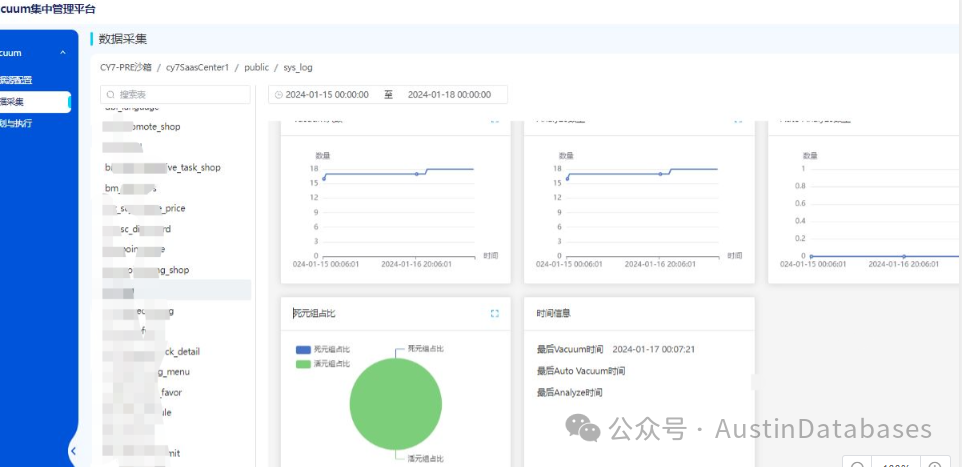Click the green slice of the pie chart
Image resolution: width=962 pixels, height=467 pixels.
click(396, 404)
